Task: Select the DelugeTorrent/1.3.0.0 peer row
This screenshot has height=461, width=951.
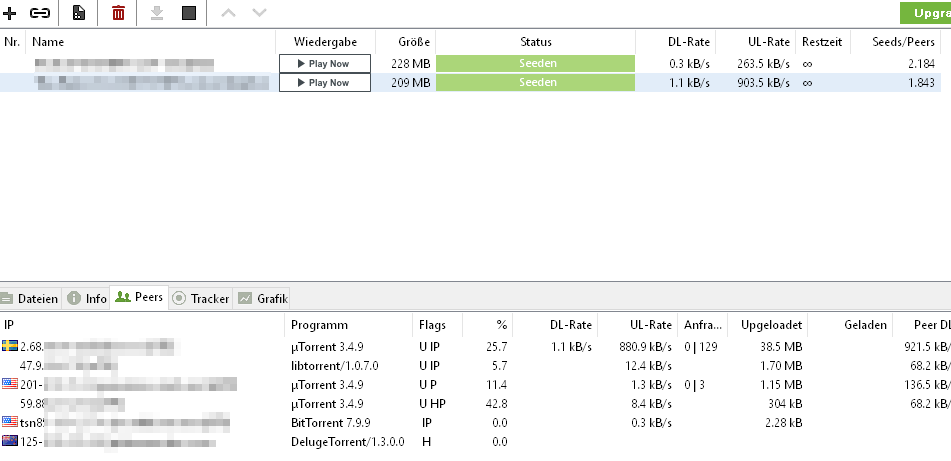Action: coord(347,441)
